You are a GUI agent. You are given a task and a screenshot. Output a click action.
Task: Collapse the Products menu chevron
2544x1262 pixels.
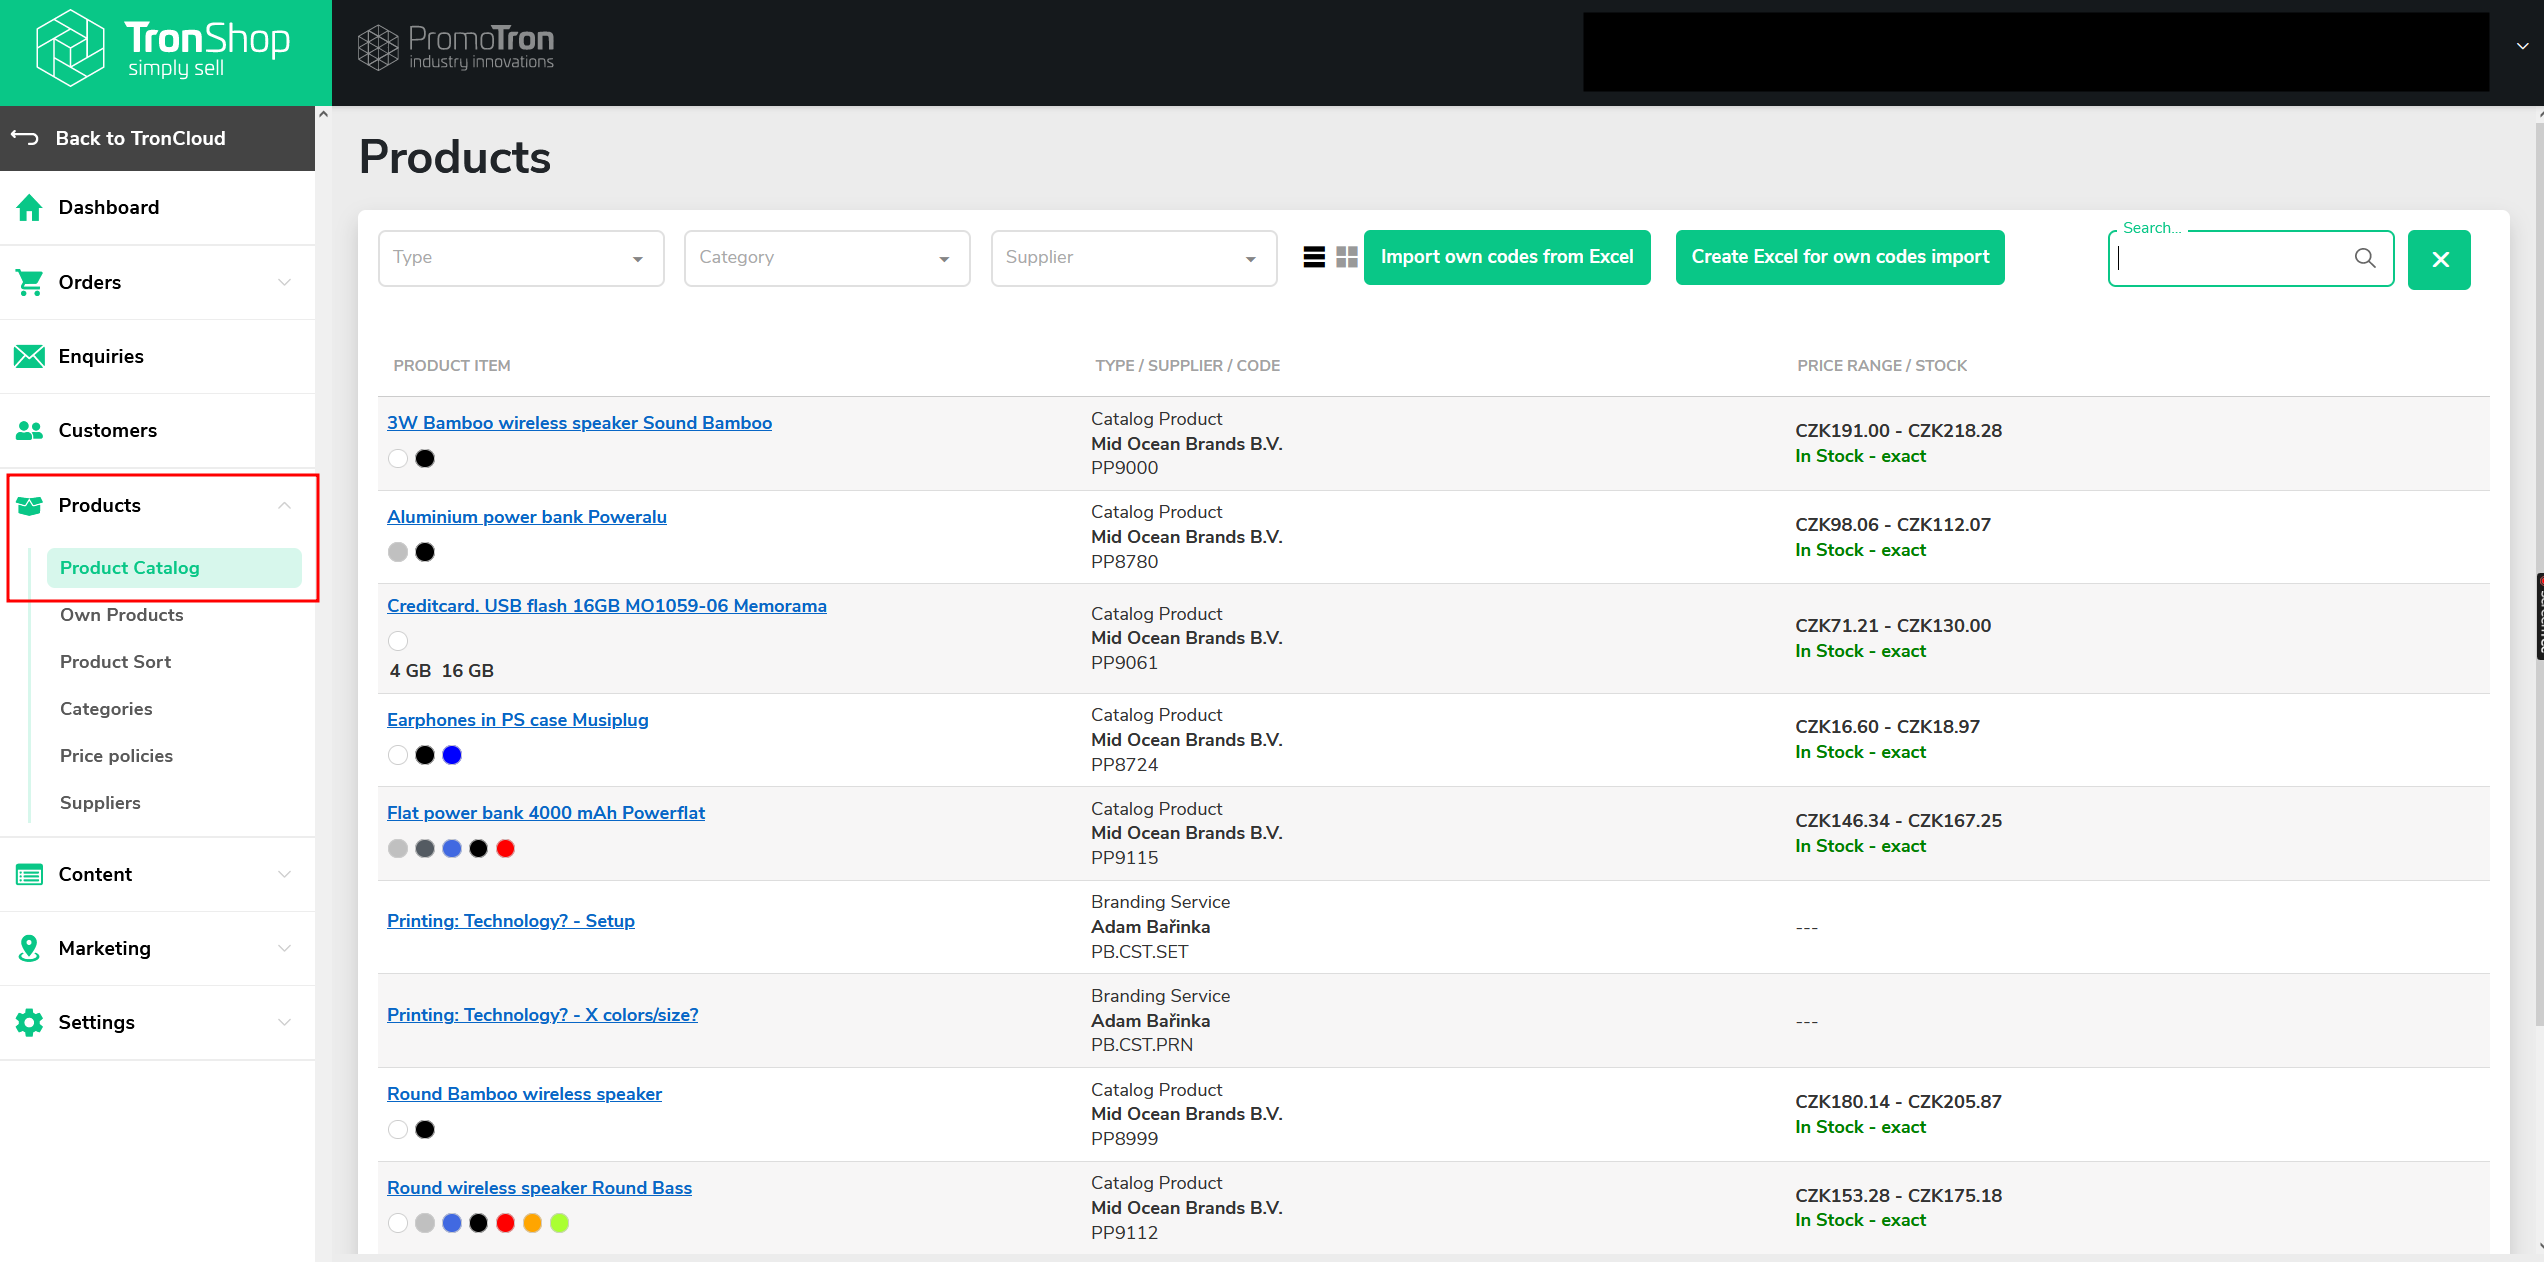pos(285,505)
